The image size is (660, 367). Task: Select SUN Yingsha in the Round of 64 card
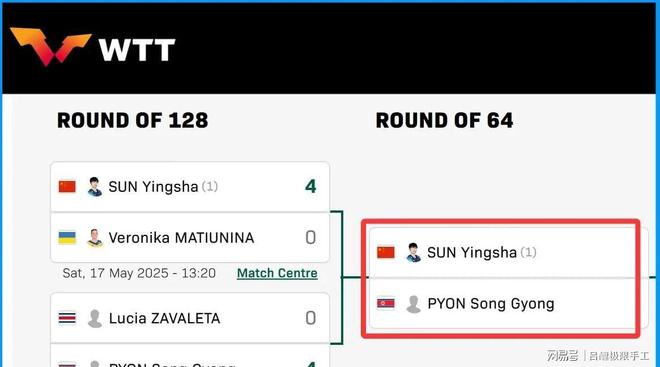(x=472, y=253)
